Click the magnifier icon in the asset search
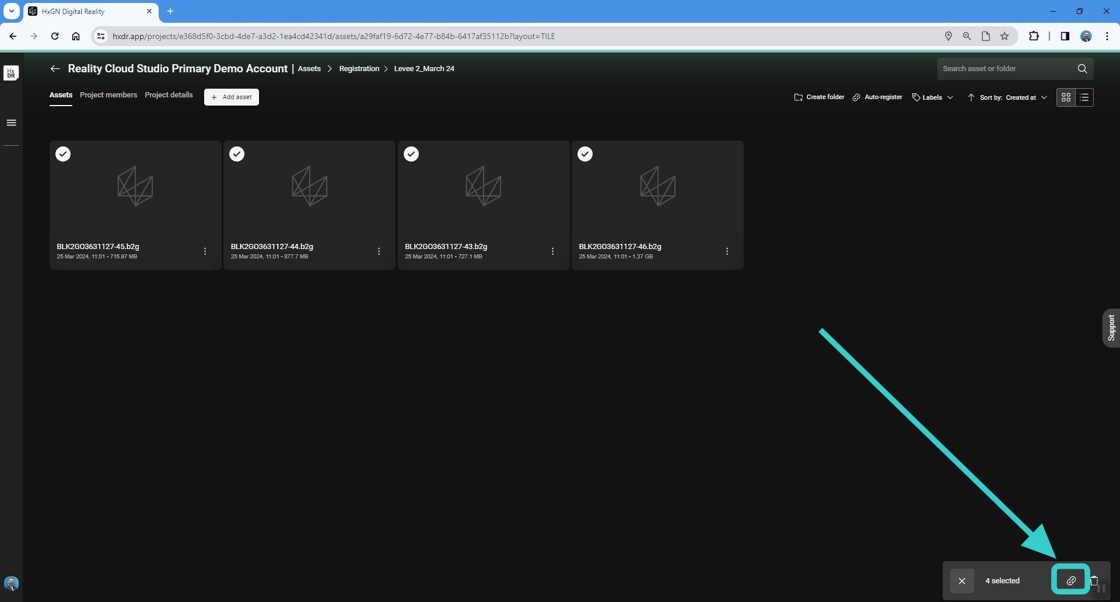 pyautogui.click(x=1082, y=69)
